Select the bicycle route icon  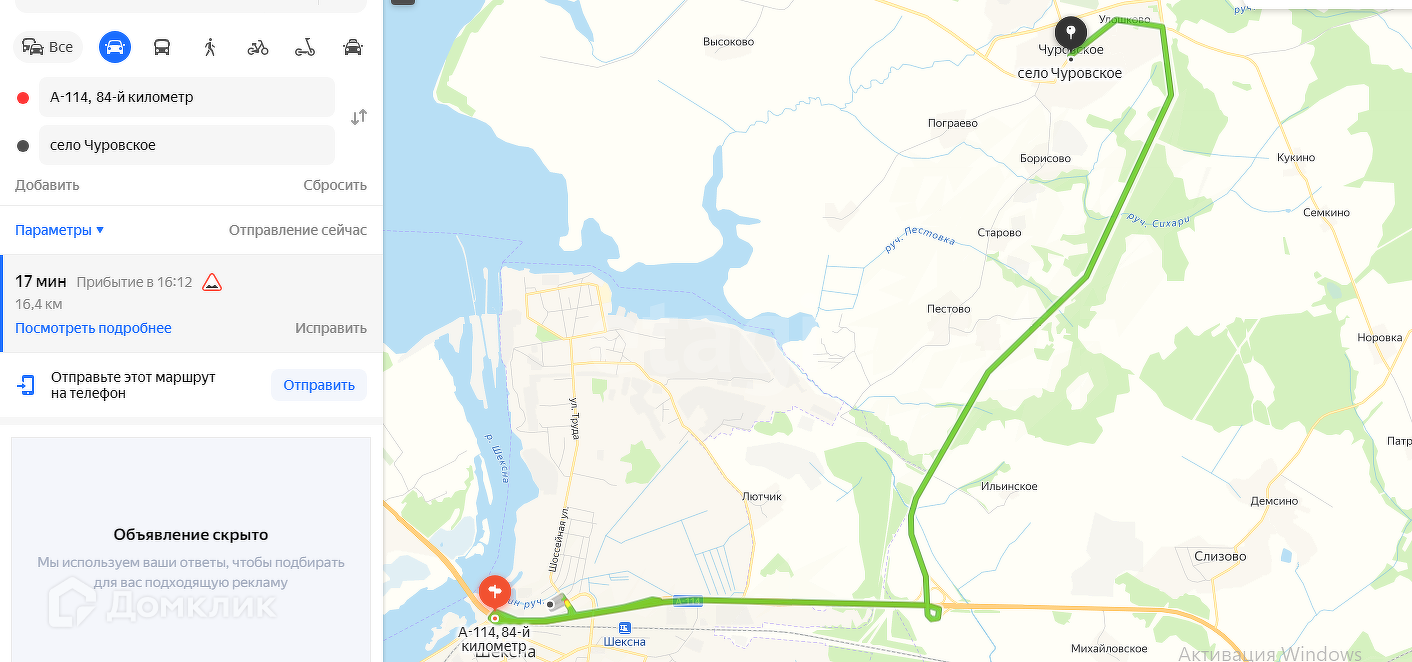pyautogui.click(x=258, y=47)
